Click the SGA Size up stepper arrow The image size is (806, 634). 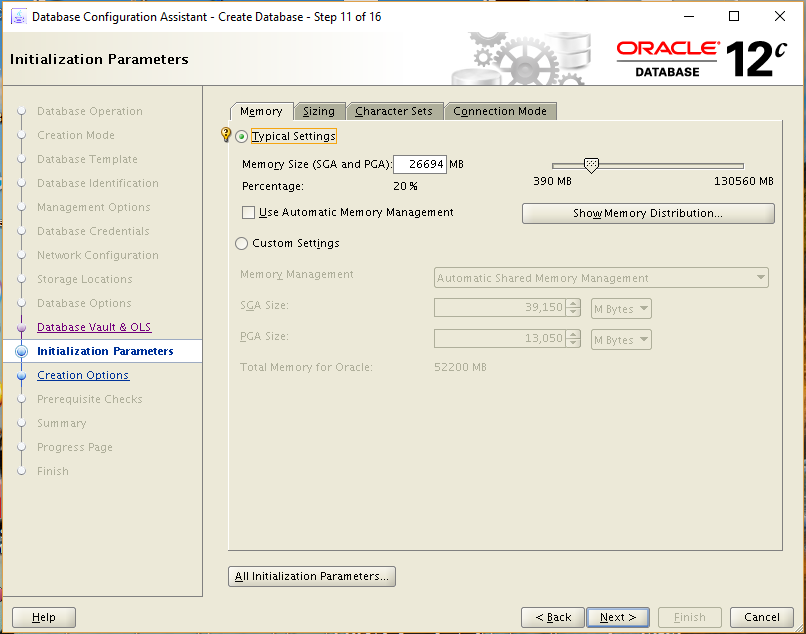(571, 304)
